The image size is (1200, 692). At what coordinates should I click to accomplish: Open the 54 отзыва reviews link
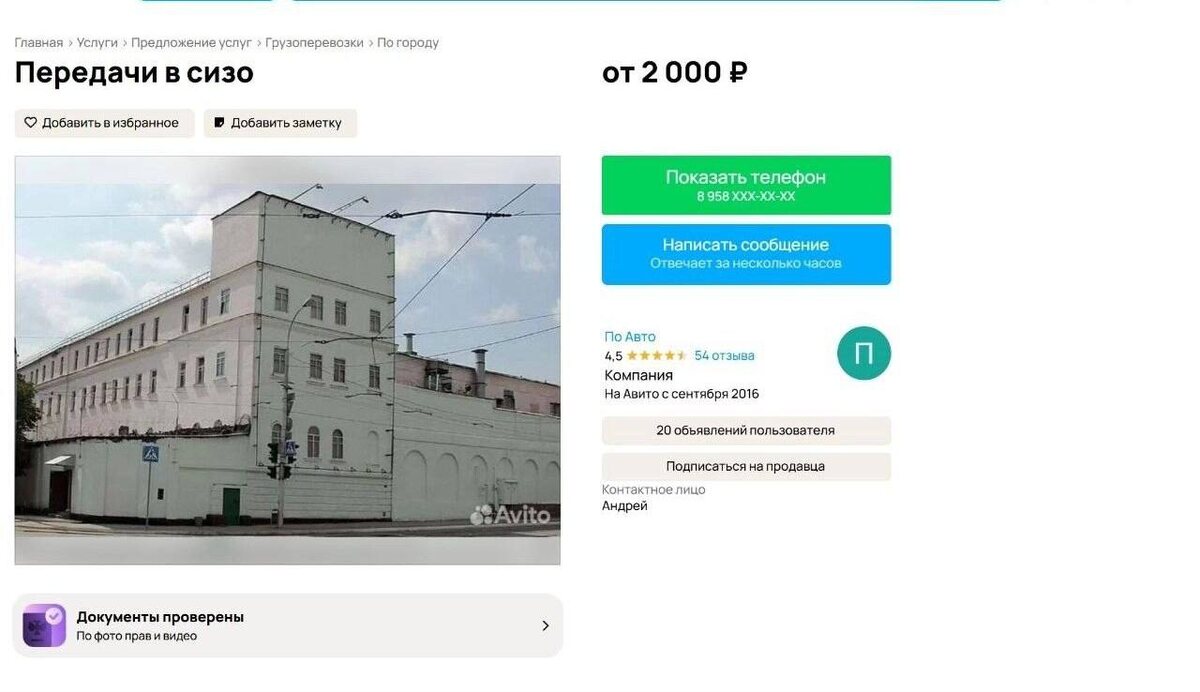click(725, 356)
